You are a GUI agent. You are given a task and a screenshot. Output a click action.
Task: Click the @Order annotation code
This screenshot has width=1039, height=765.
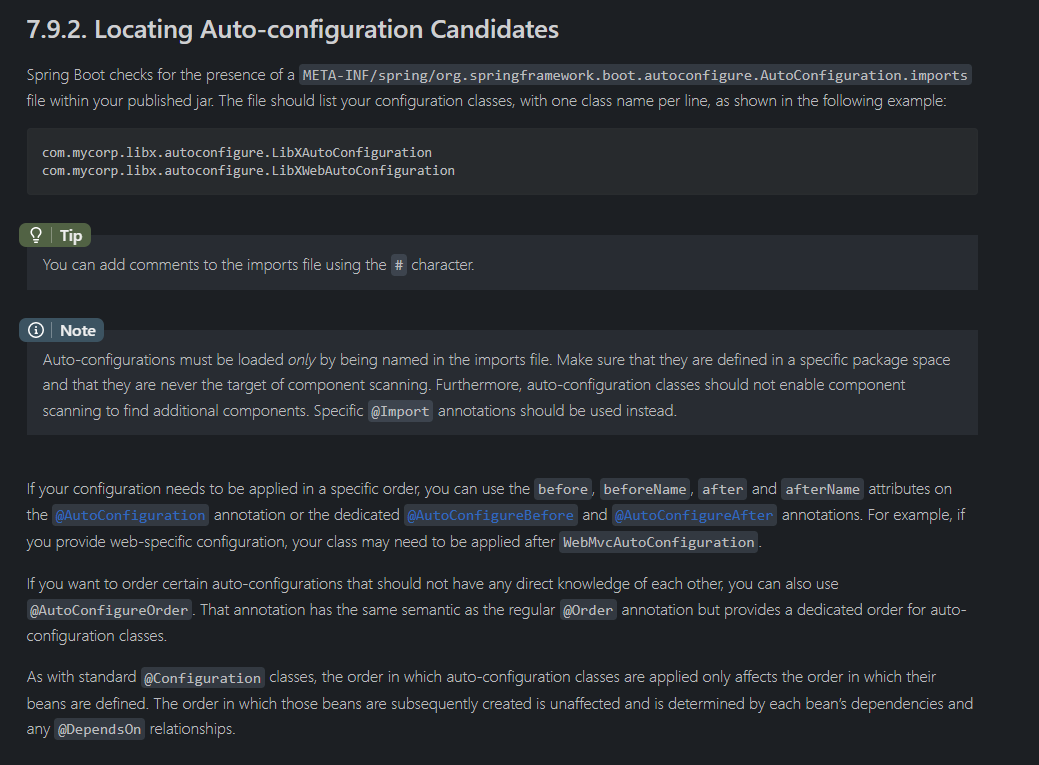click(588, 610)
